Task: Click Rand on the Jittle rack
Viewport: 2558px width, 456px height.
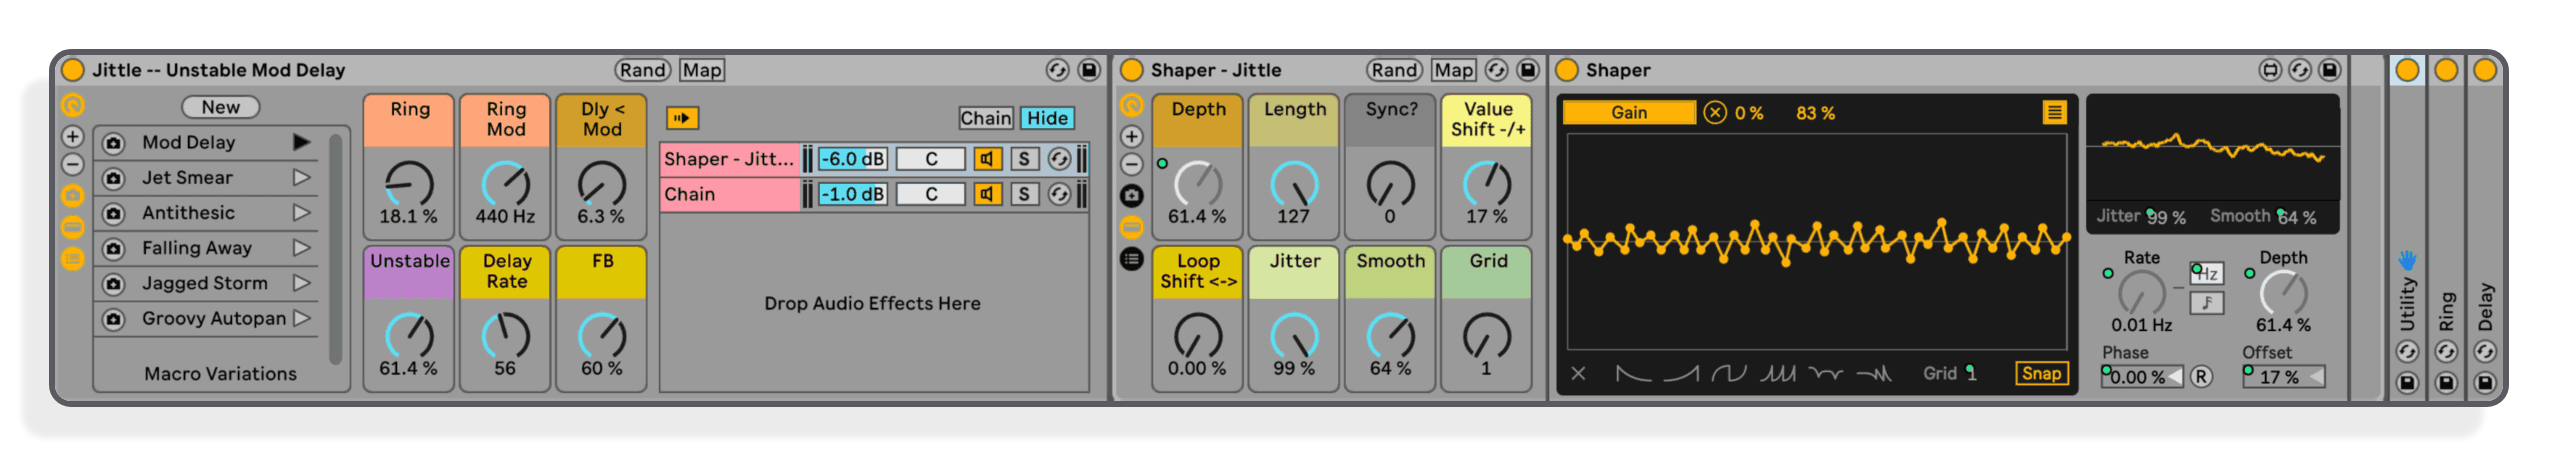Action: tap(642, 70)
